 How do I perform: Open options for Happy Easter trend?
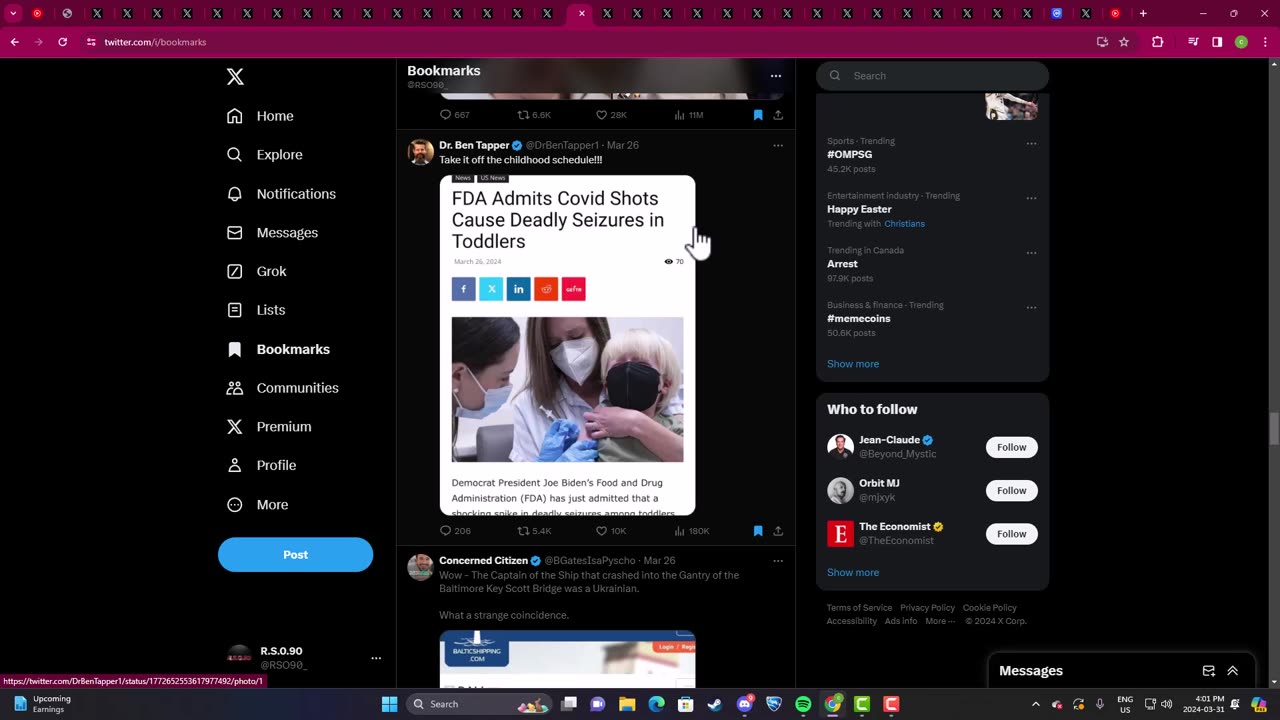(x=1031, y=198)
